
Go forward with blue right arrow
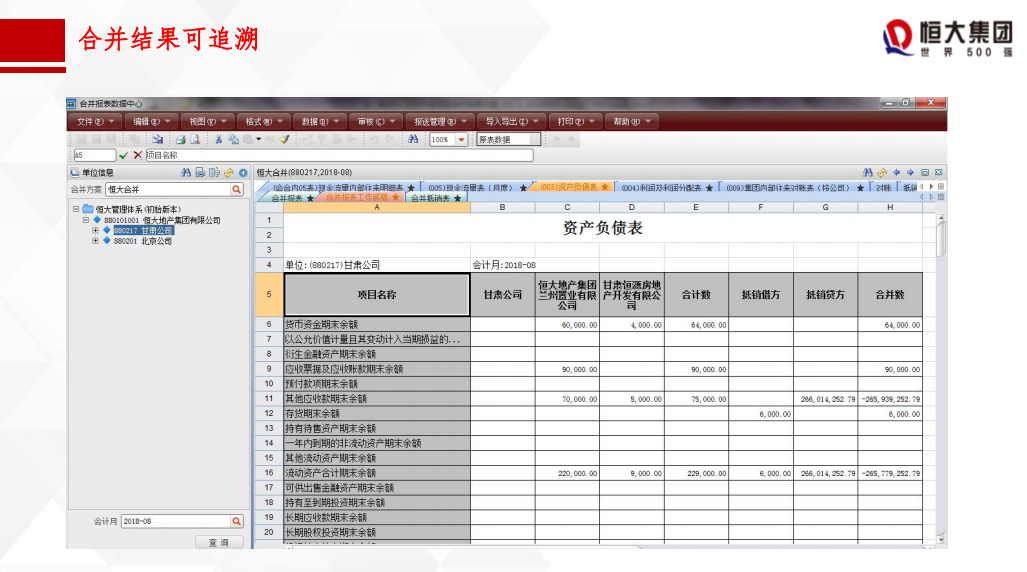coord(910,173)
